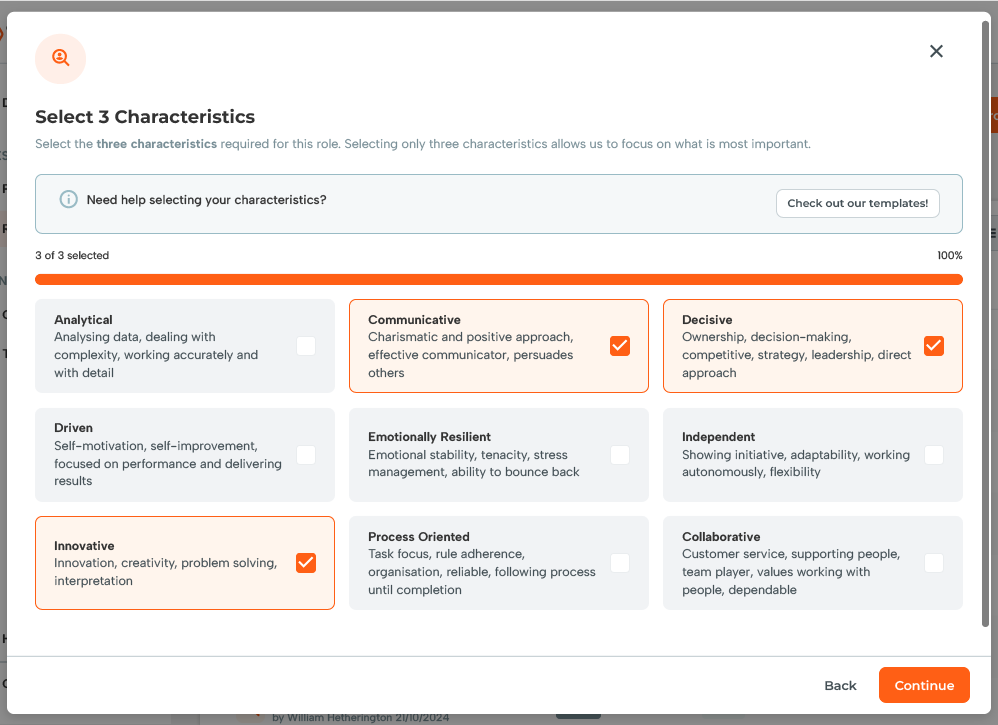Enable the Emotionally Resilient checkbox
This screenshot has height=725, width=998.
(620, 454)
